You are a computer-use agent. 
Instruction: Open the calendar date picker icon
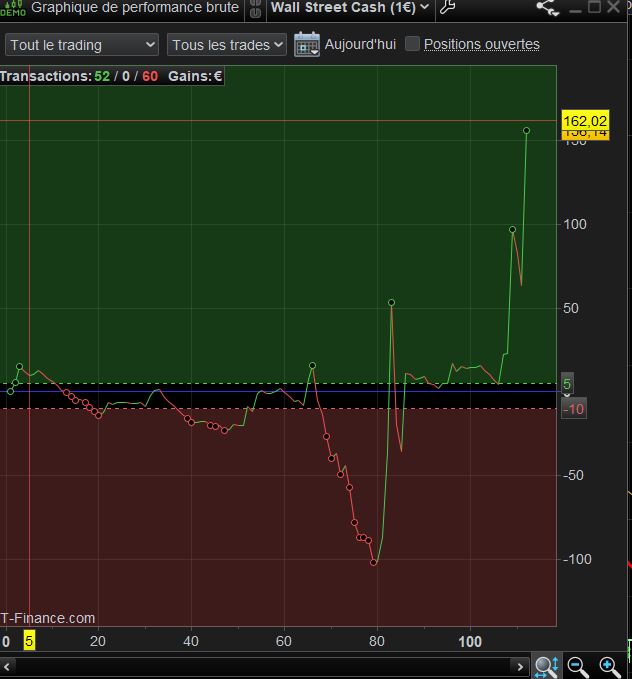coord(307,44)
